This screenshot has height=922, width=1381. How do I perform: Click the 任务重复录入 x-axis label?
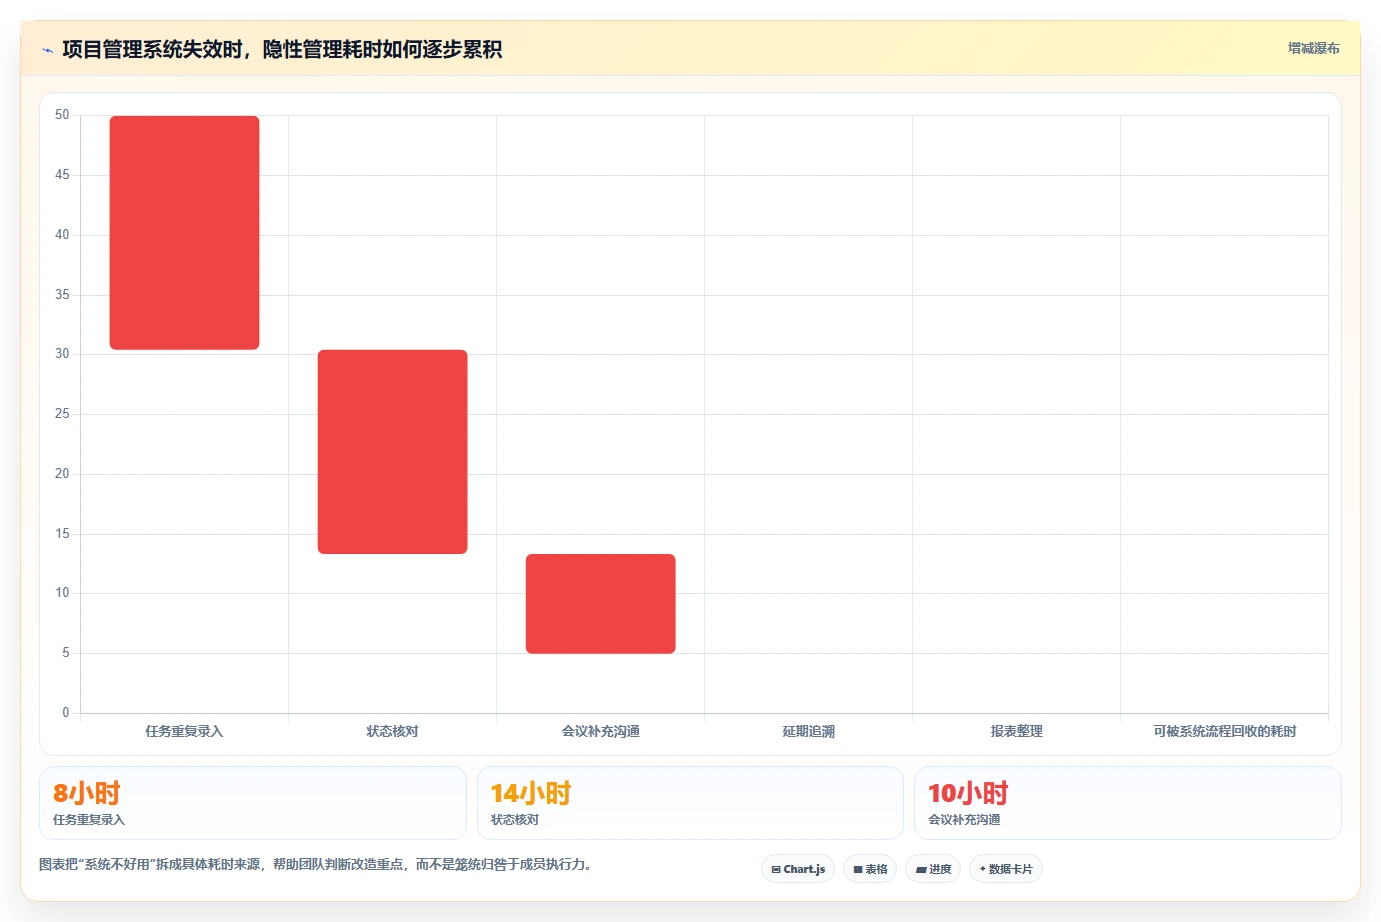tap(184, 731)
